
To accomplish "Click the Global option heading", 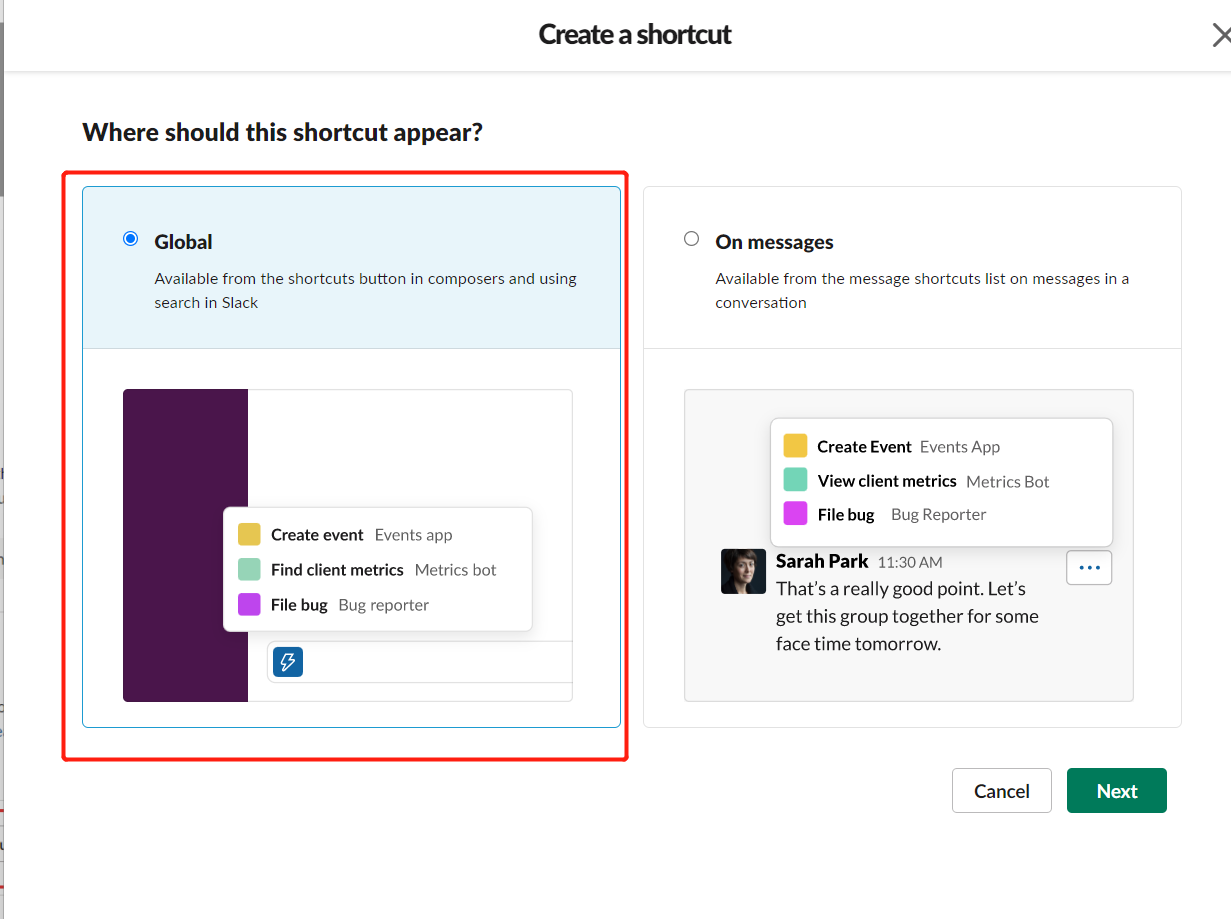I will (x=183, y=242).
